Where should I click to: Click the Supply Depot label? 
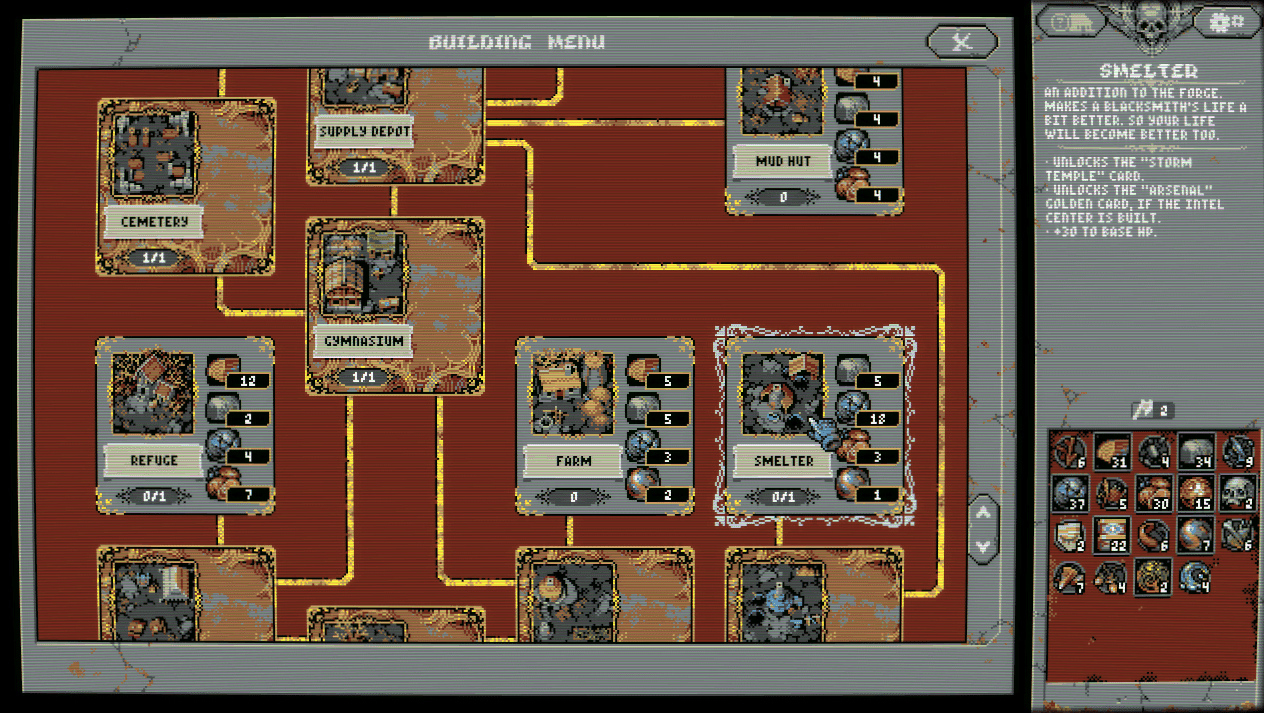[364, 131]
